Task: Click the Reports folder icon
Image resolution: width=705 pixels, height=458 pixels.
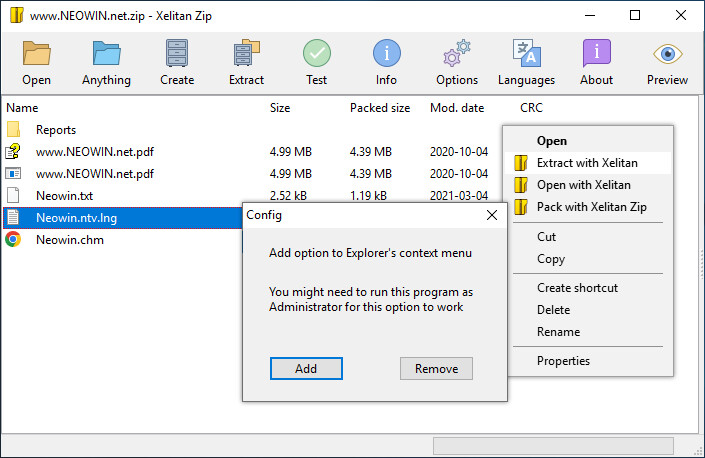Action: (13, 129)
